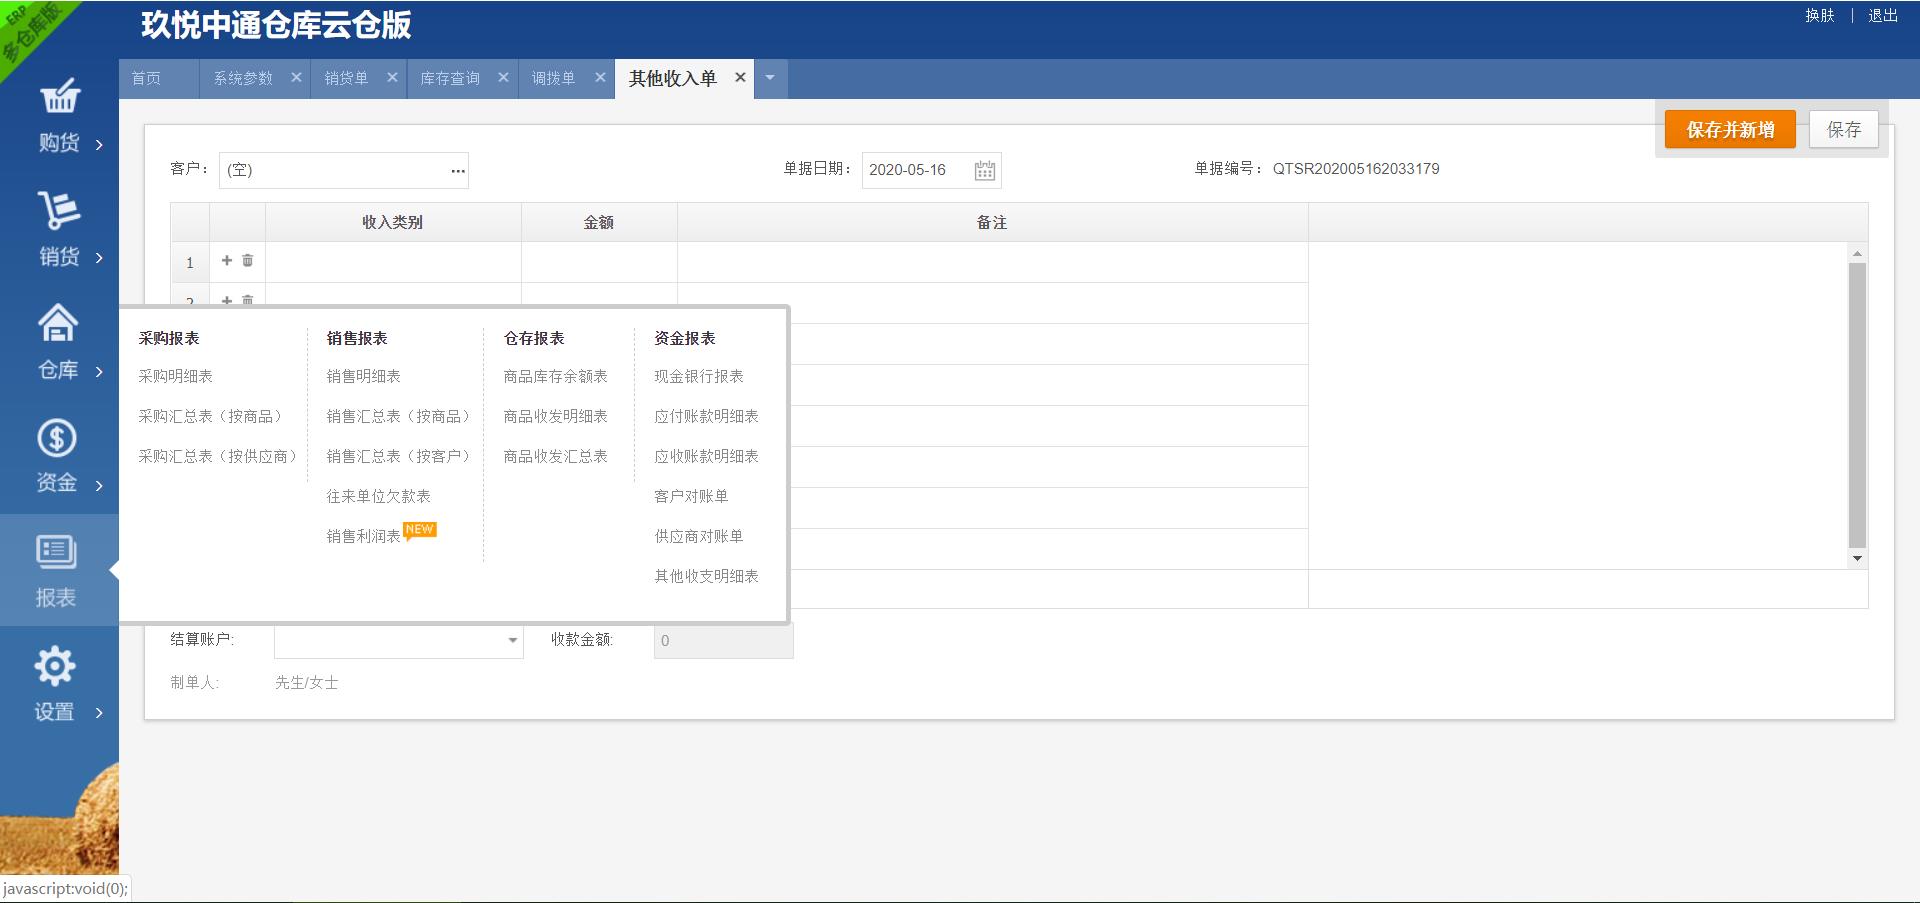This screenshot has height=903, width=1920.
Task: Click the 保存 button
Action: 1844,130
